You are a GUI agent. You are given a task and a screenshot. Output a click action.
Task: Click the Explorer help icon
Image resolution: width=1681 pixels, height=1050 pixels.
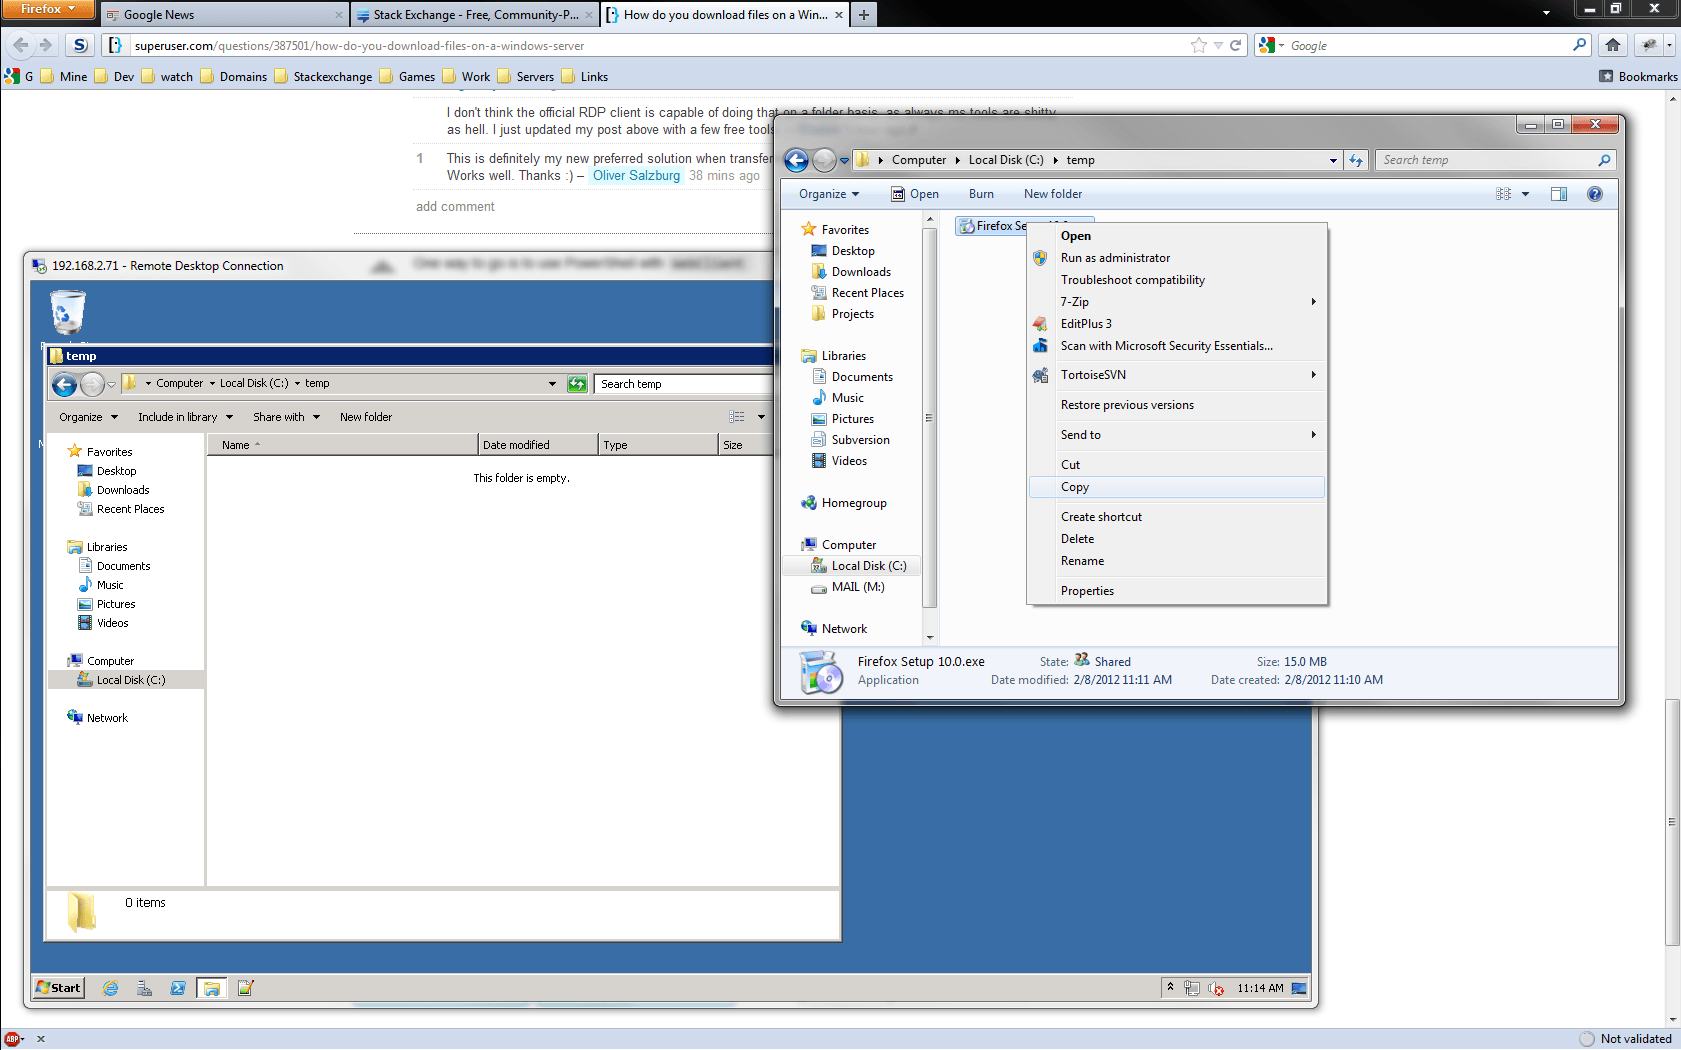pyautogui.click(x=1595, y=194)
